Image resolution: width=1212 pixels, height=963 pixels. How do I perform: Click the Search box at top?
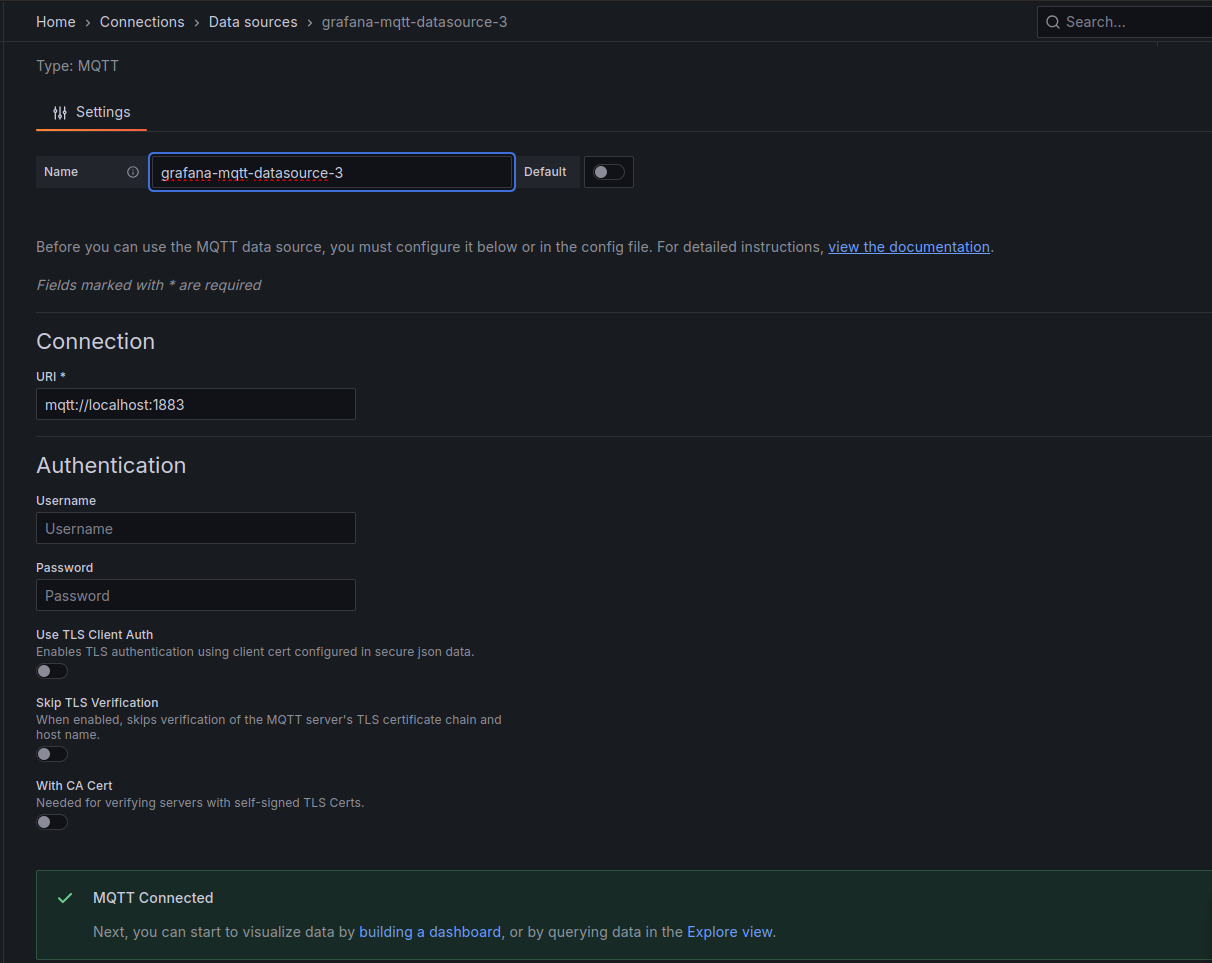pos(1125,22)
